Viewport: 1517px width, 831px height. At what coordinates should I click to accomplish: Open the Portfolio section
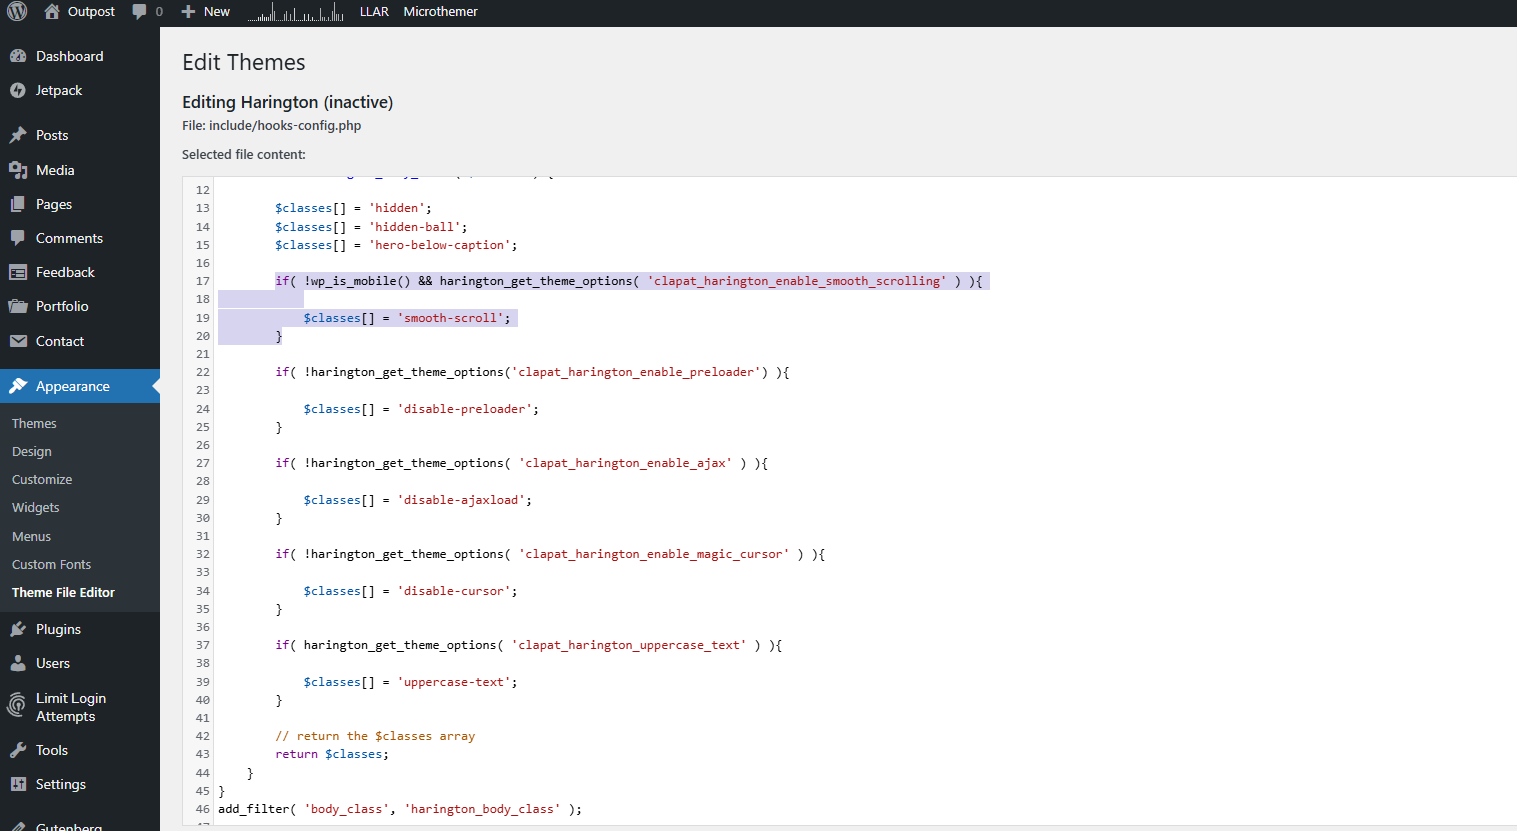(62, 306)
